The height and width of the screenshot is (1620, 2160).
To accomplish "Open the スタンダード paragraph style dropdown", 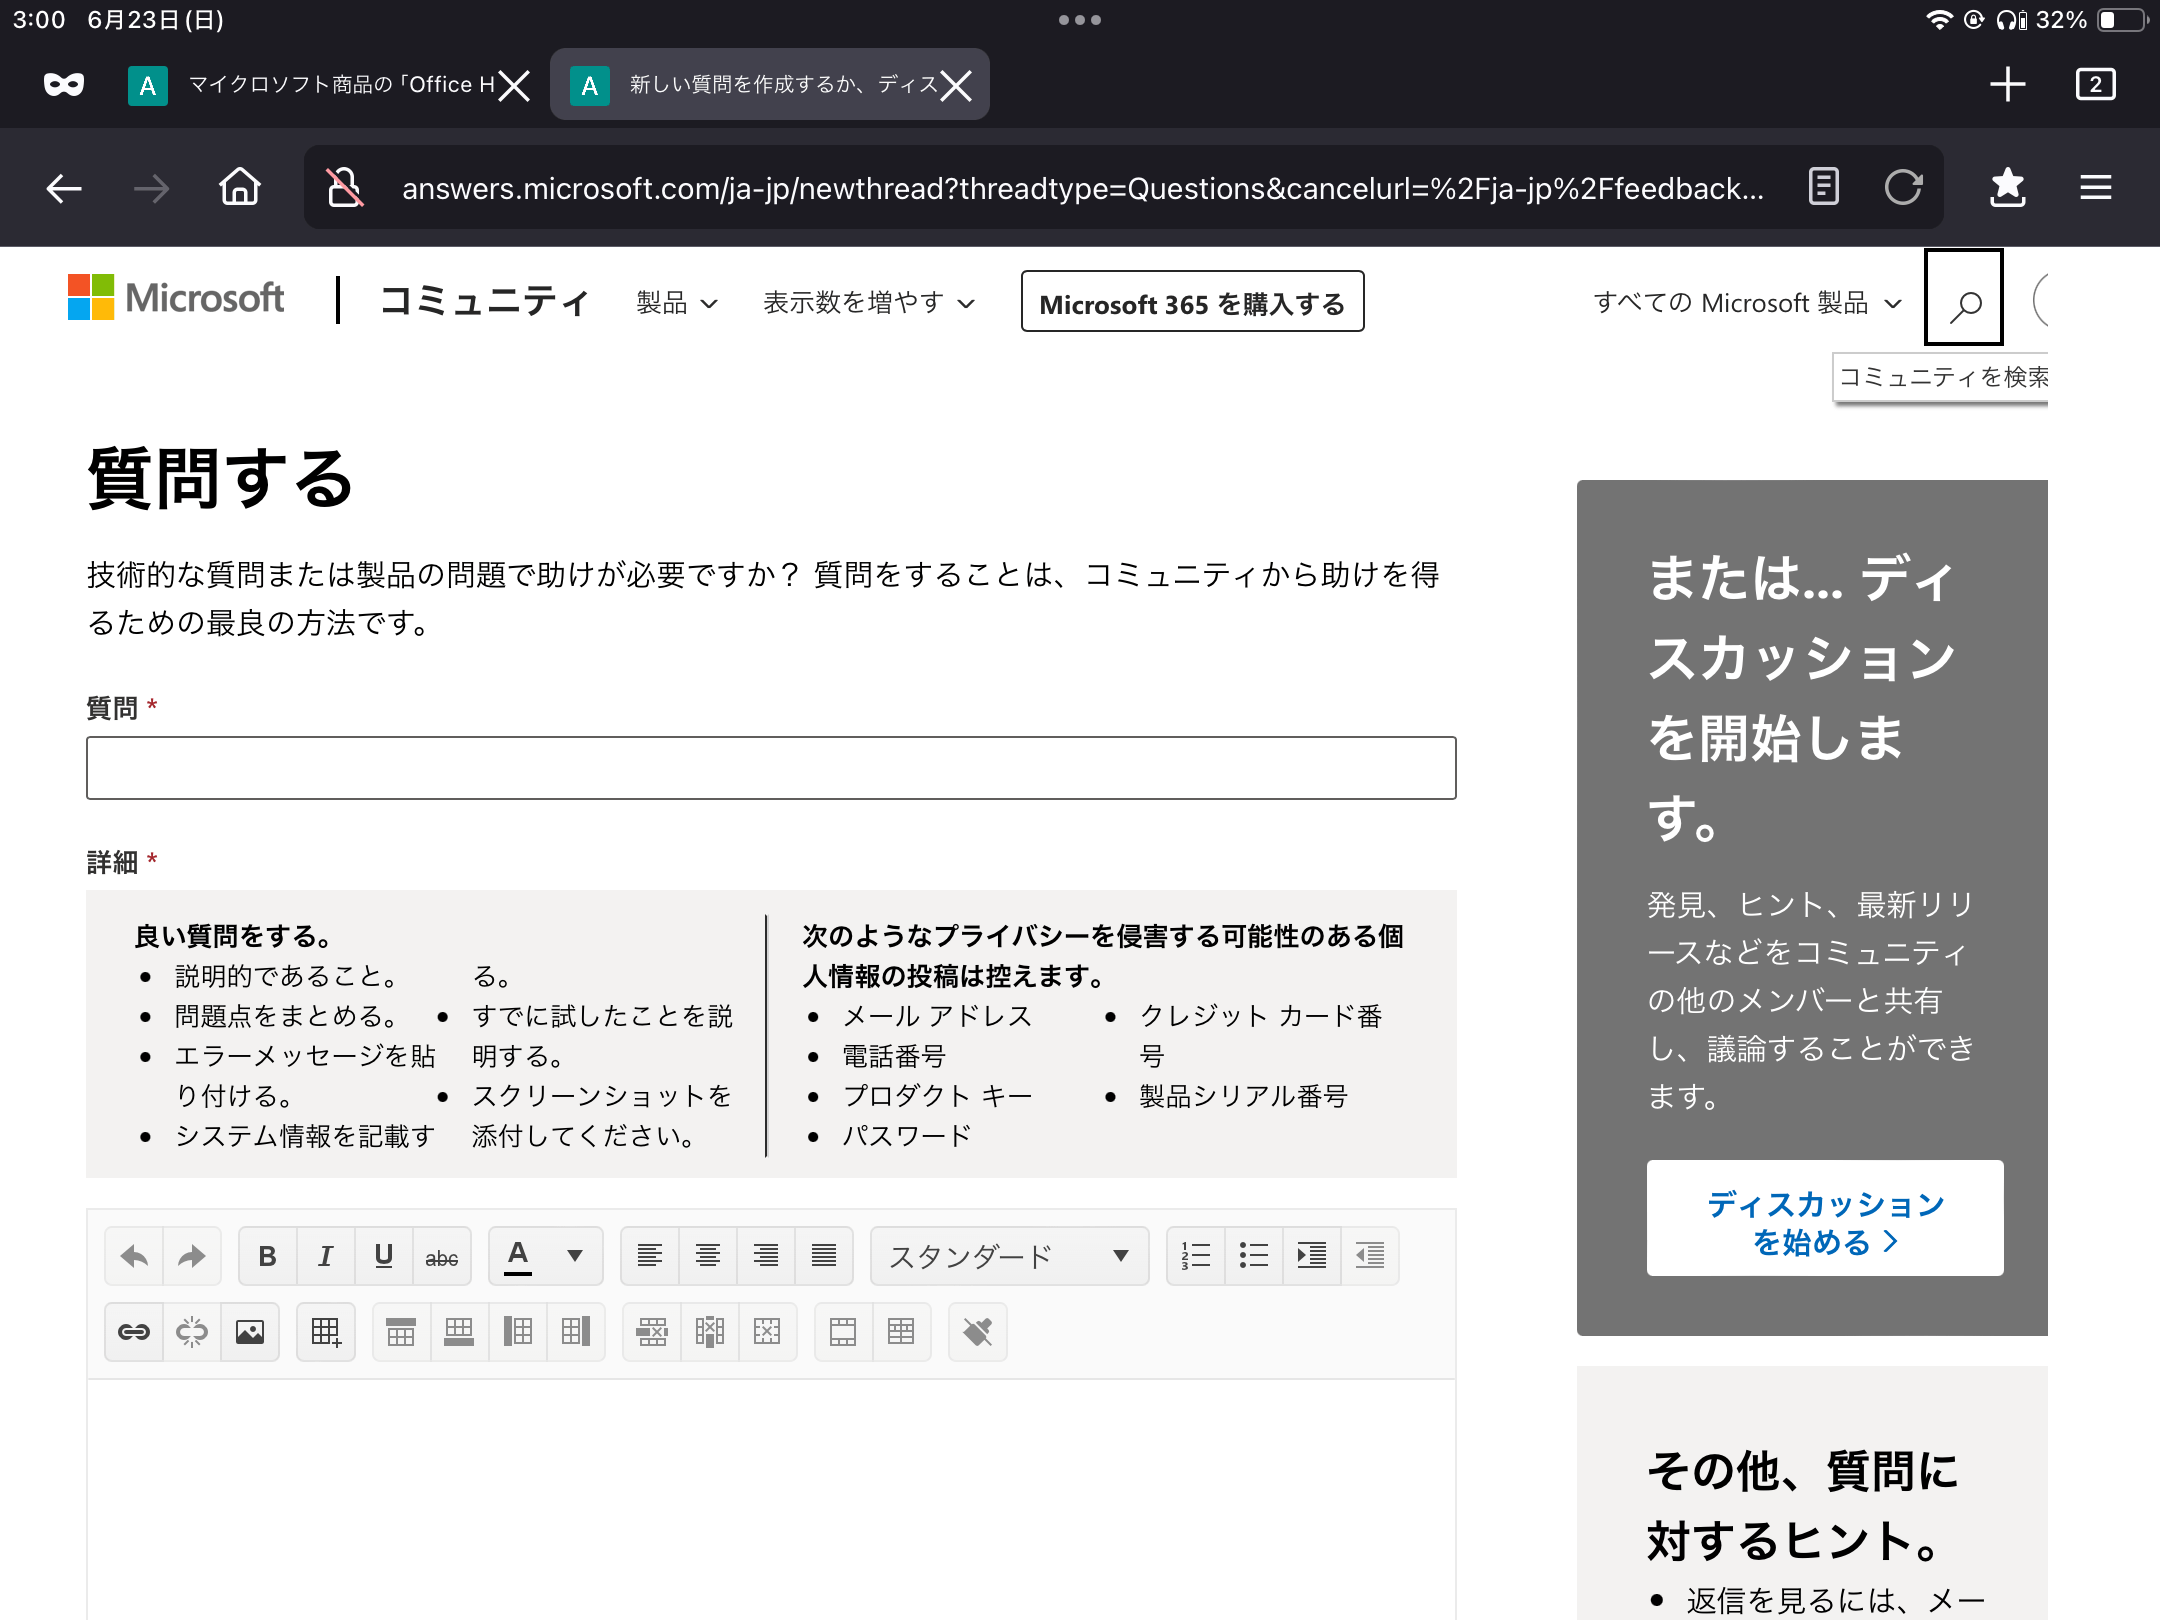I will tap(1010, 1256).
